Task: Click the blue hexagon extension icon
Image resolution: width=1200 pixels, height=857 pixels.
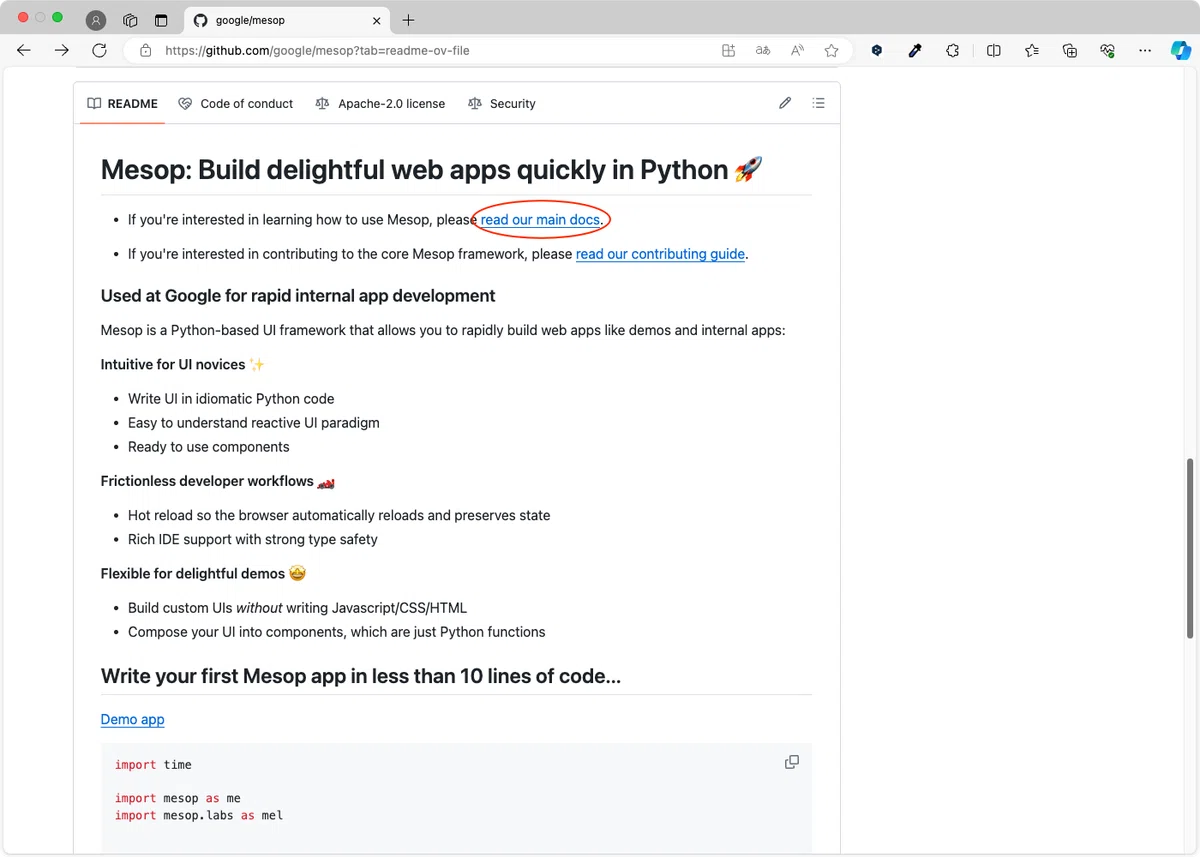Action: pos(877,50)
